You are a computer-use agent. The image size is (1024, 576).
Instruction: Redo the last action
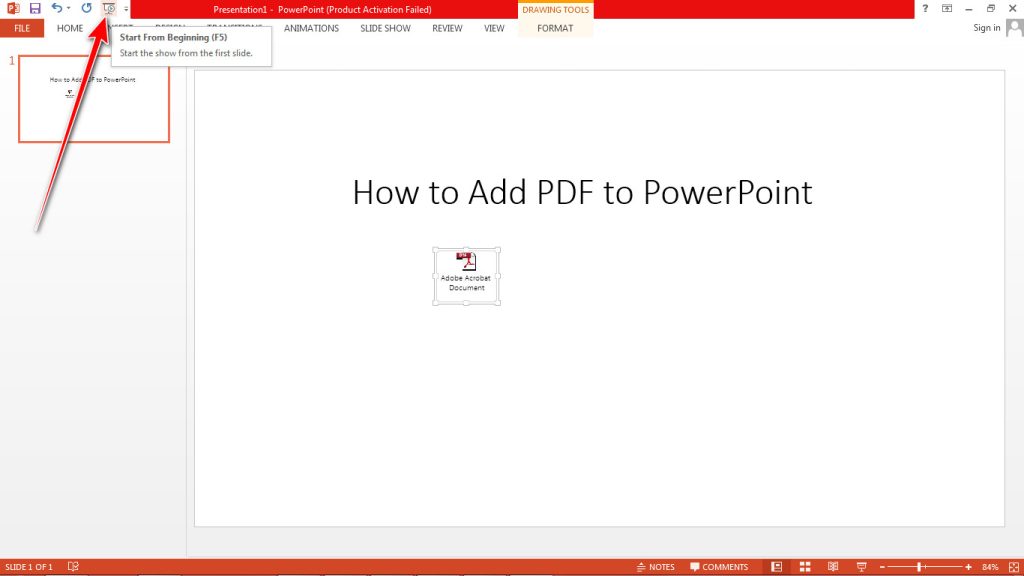[x=85, y=8]
